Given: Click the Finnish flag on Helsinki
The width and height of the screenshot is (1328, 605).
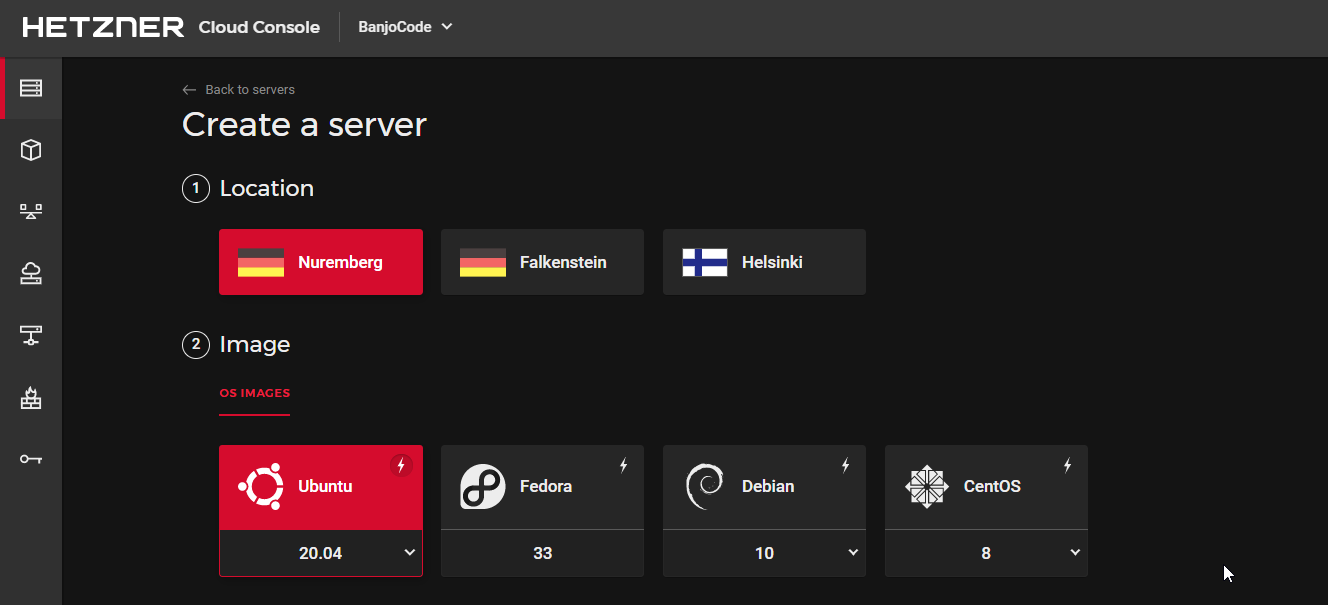Looking at the screenshot, I should click(x=705, y=263).
